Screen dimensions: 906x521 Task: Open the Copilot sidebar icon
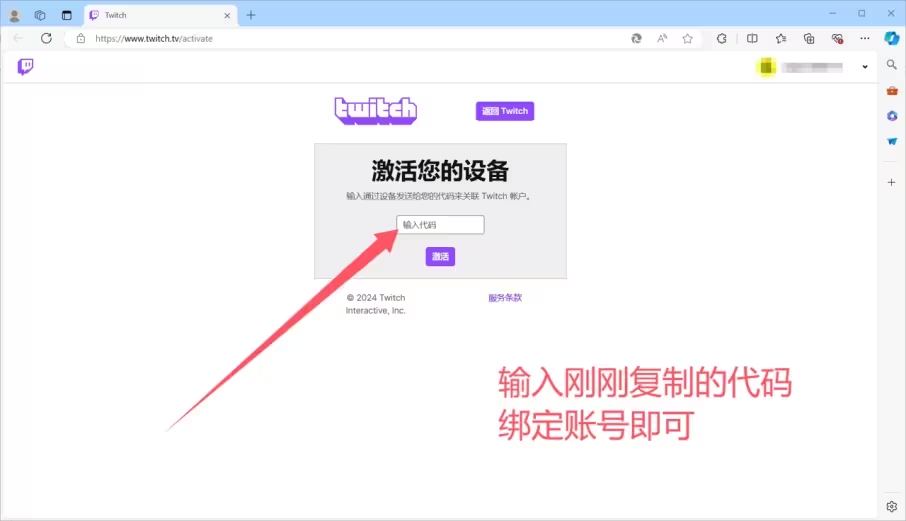coord(892,39)
